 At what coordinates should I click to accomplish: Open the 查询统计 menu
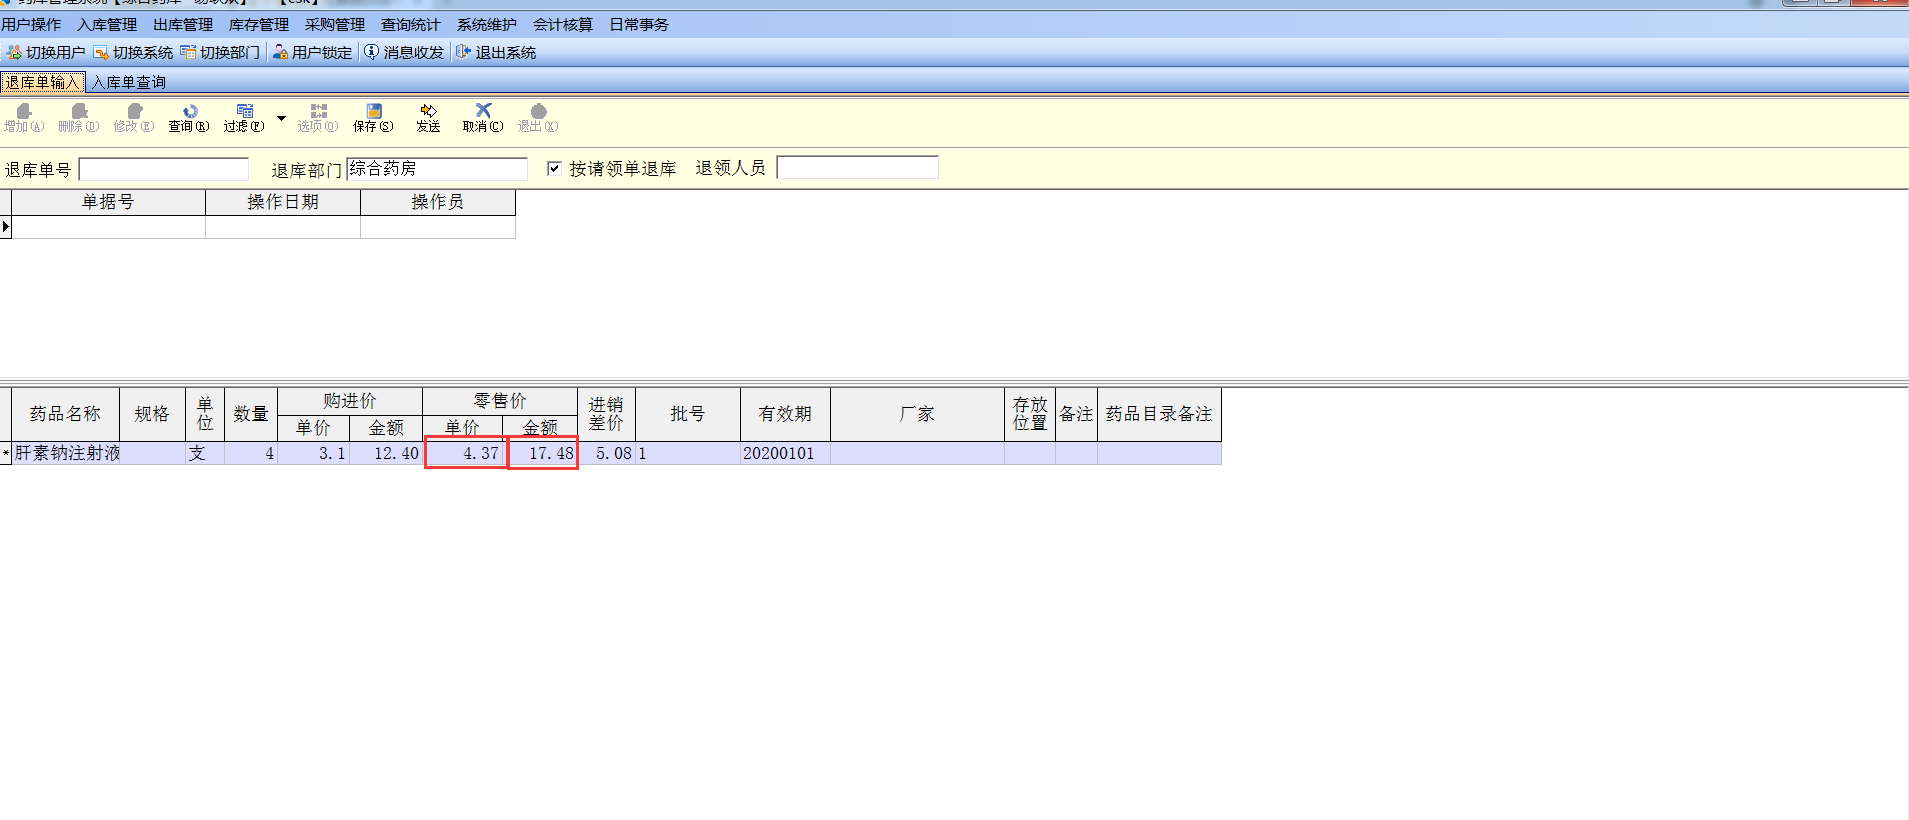[x=411, y=24]
